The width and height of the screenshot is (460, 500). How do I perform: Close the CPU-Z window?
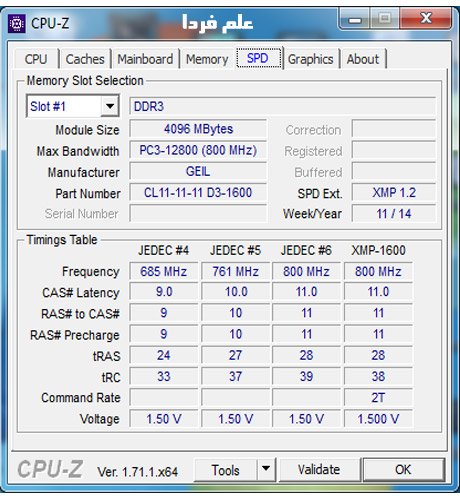426,19
